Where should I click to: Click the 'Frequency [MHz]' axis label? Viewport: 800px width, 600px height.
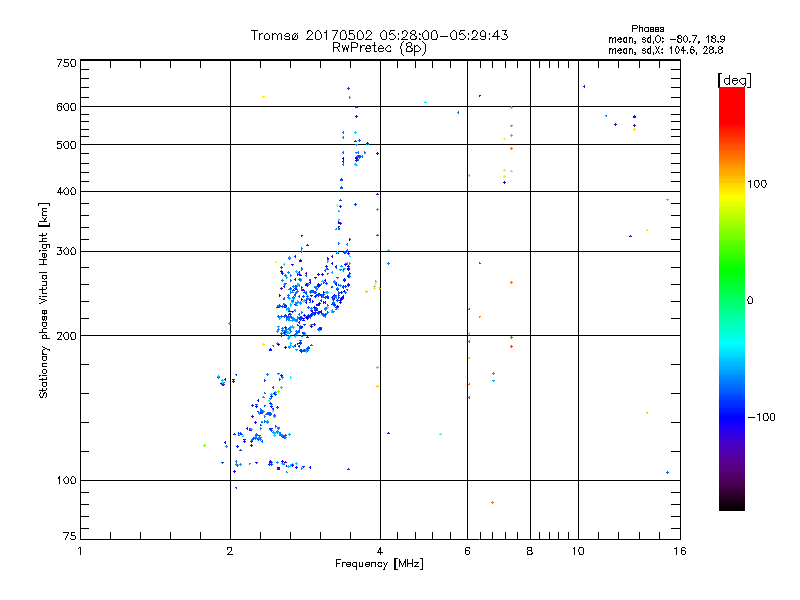[379, 564]
